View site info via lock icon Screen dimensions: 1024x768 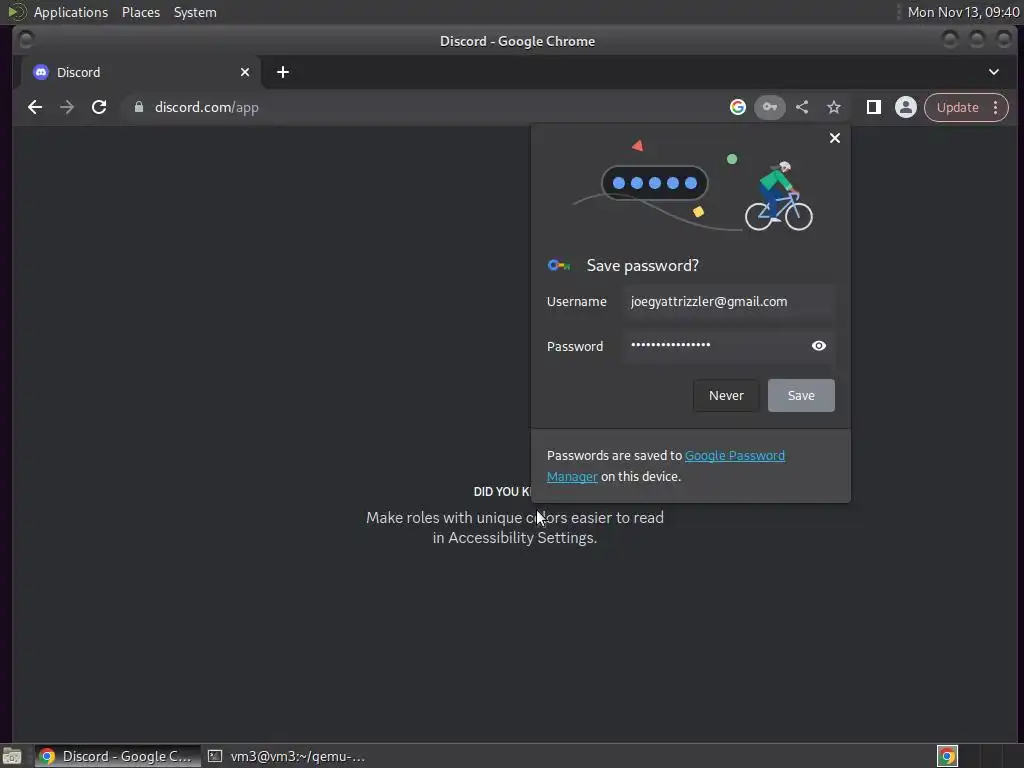pos(138,107)
